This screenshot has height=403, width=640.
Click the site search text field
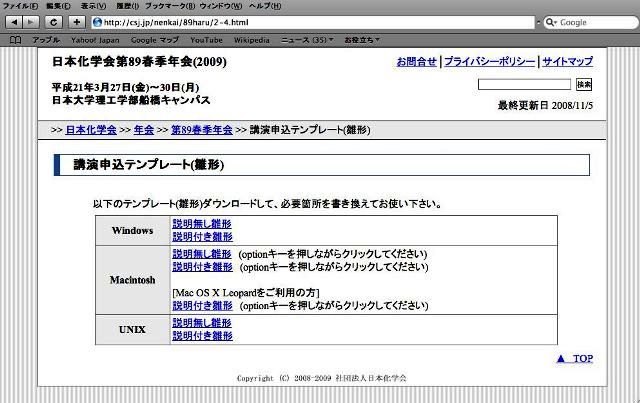pos(532,85)
